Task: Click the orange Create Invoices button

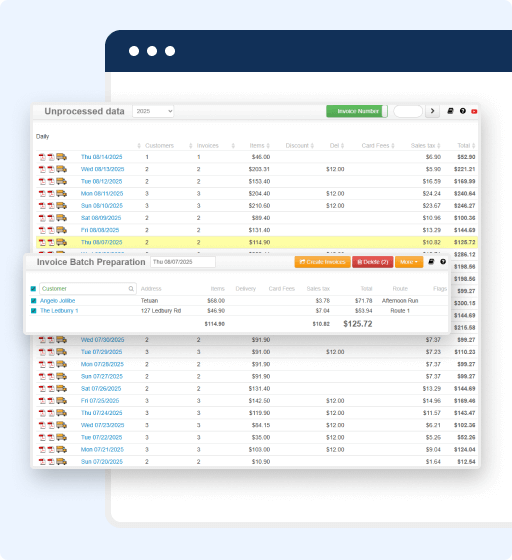Action: (x=322, y=262)
